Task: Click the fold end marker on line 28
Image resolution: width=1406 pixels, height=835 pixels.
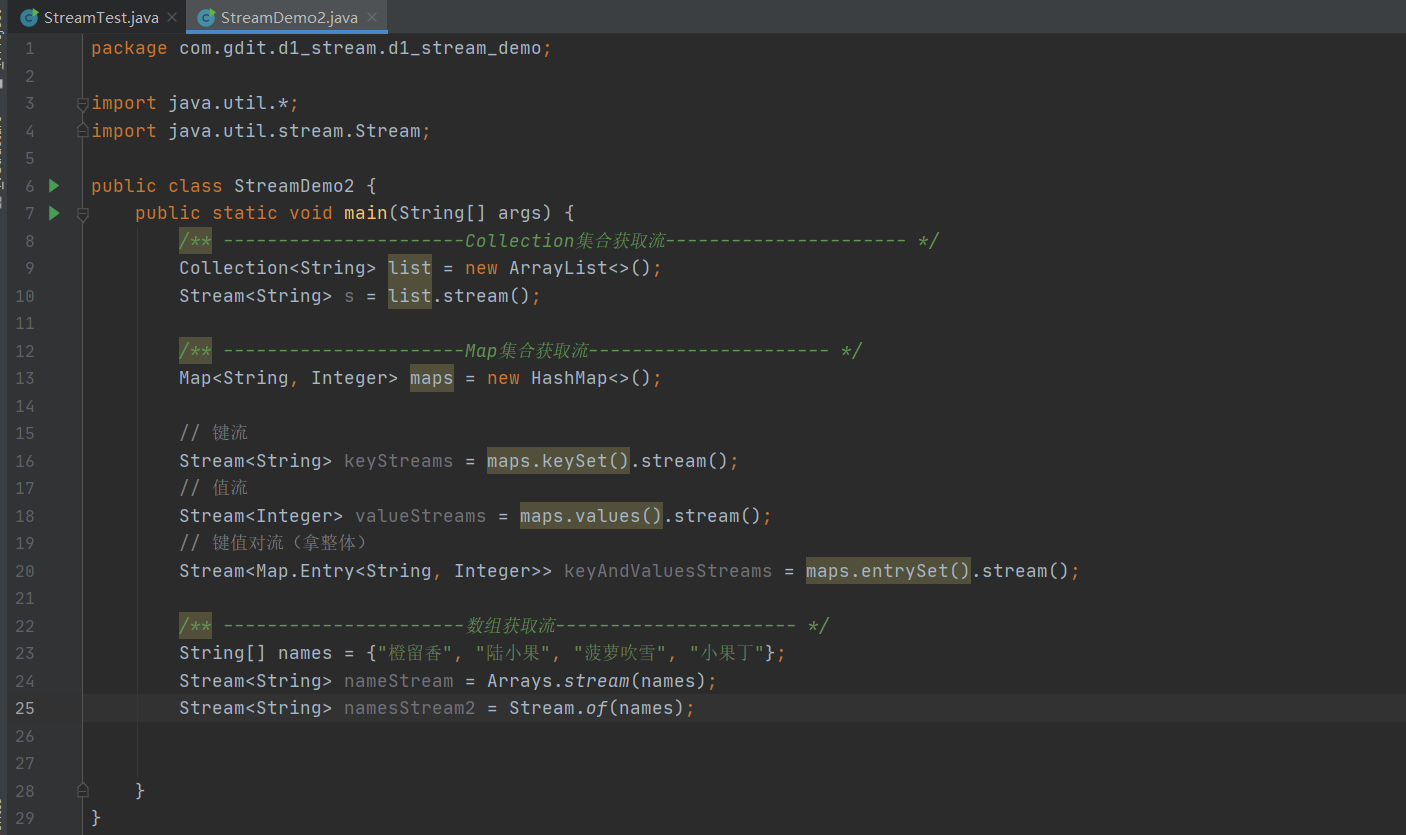Action: 82,790
